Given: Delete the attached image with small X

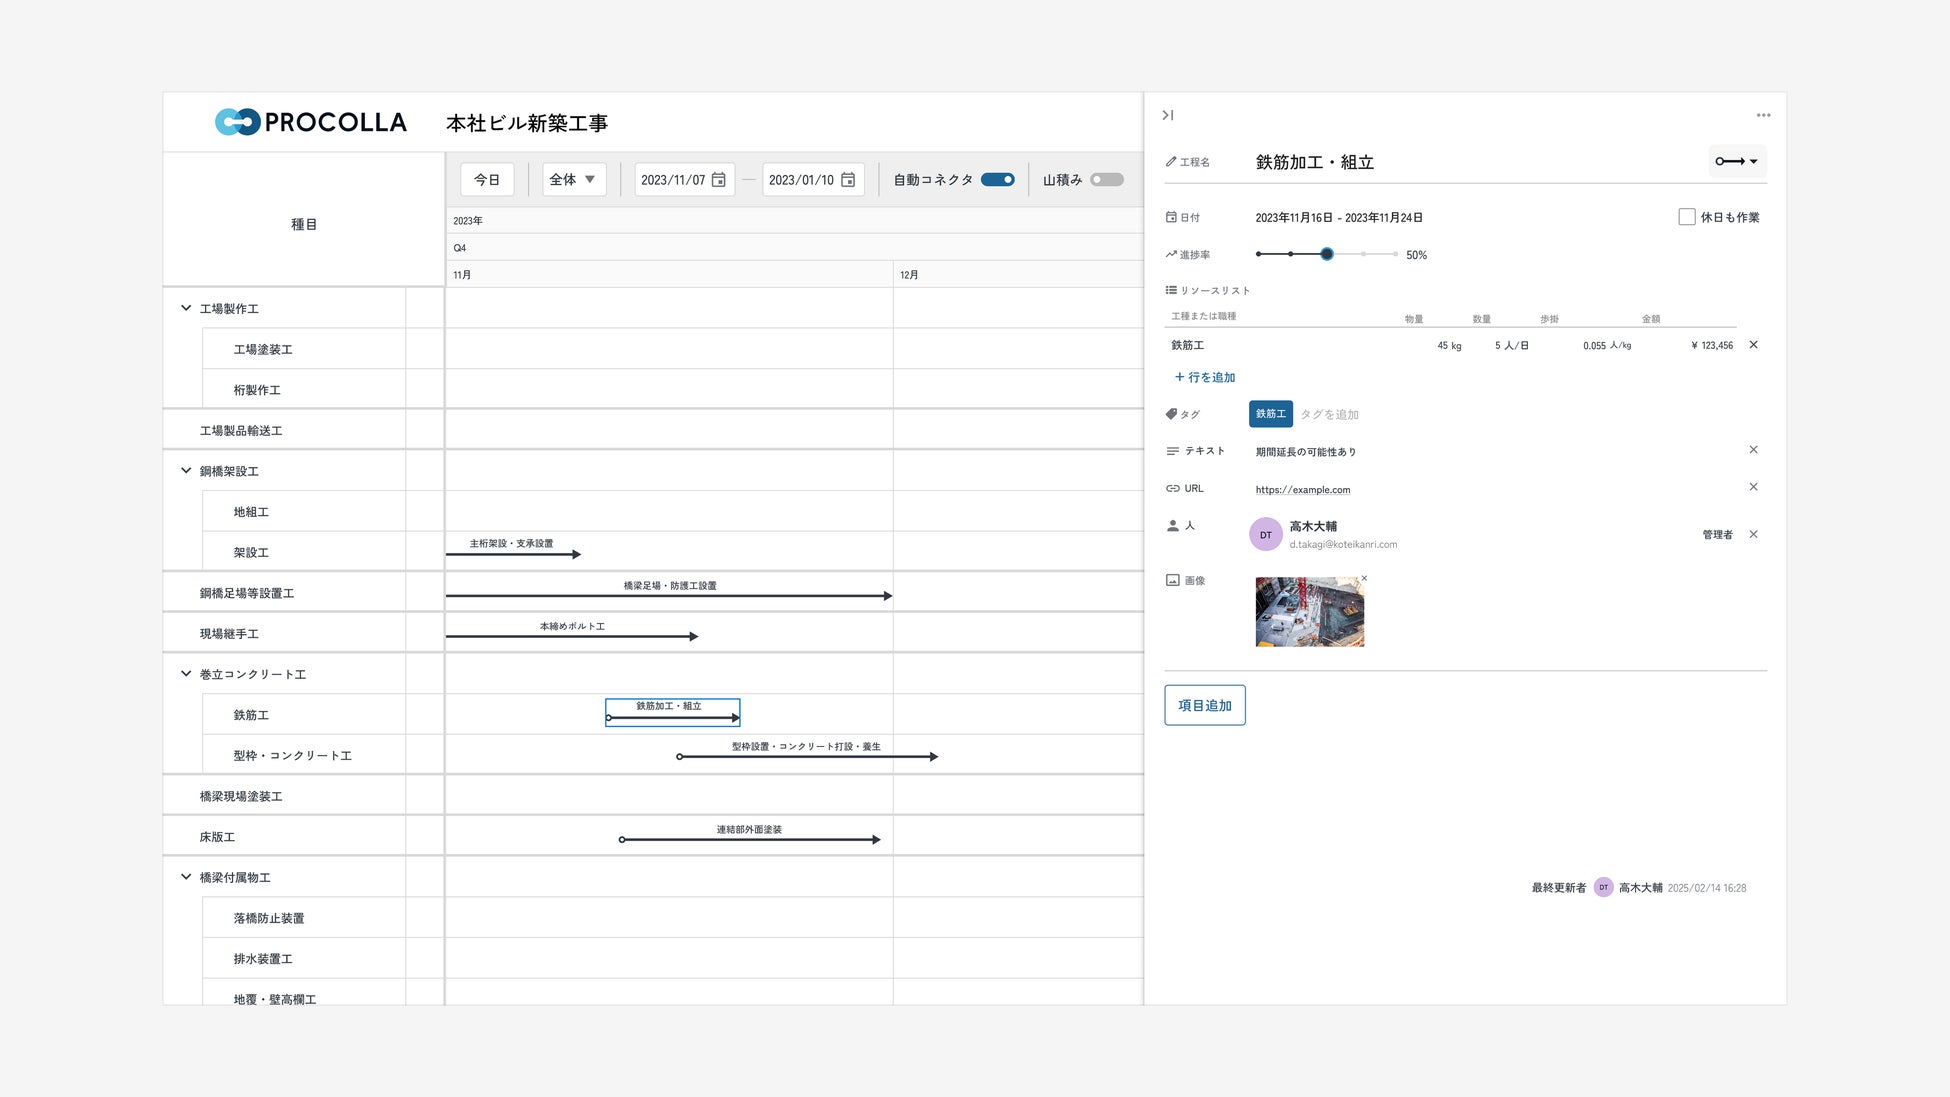Looking at the screenshot, I should click(1364, 578).
